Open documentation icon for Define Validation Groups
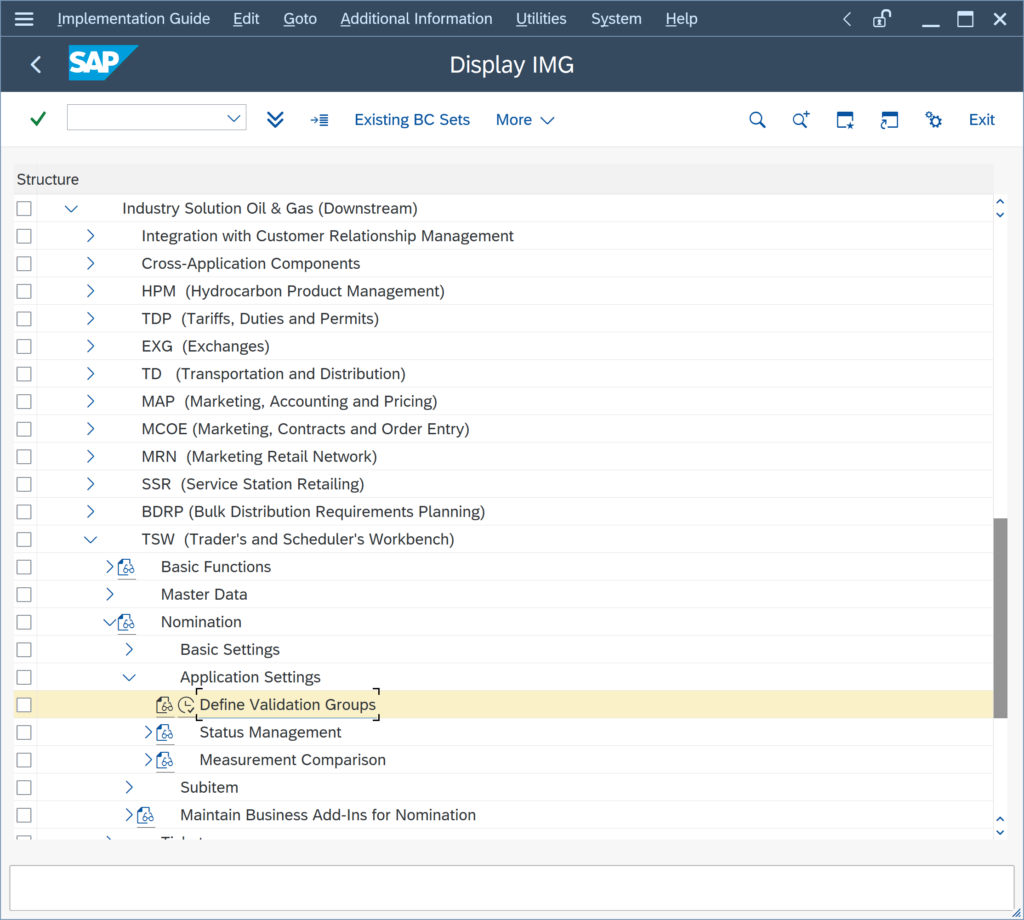 [x=165, y=705]
